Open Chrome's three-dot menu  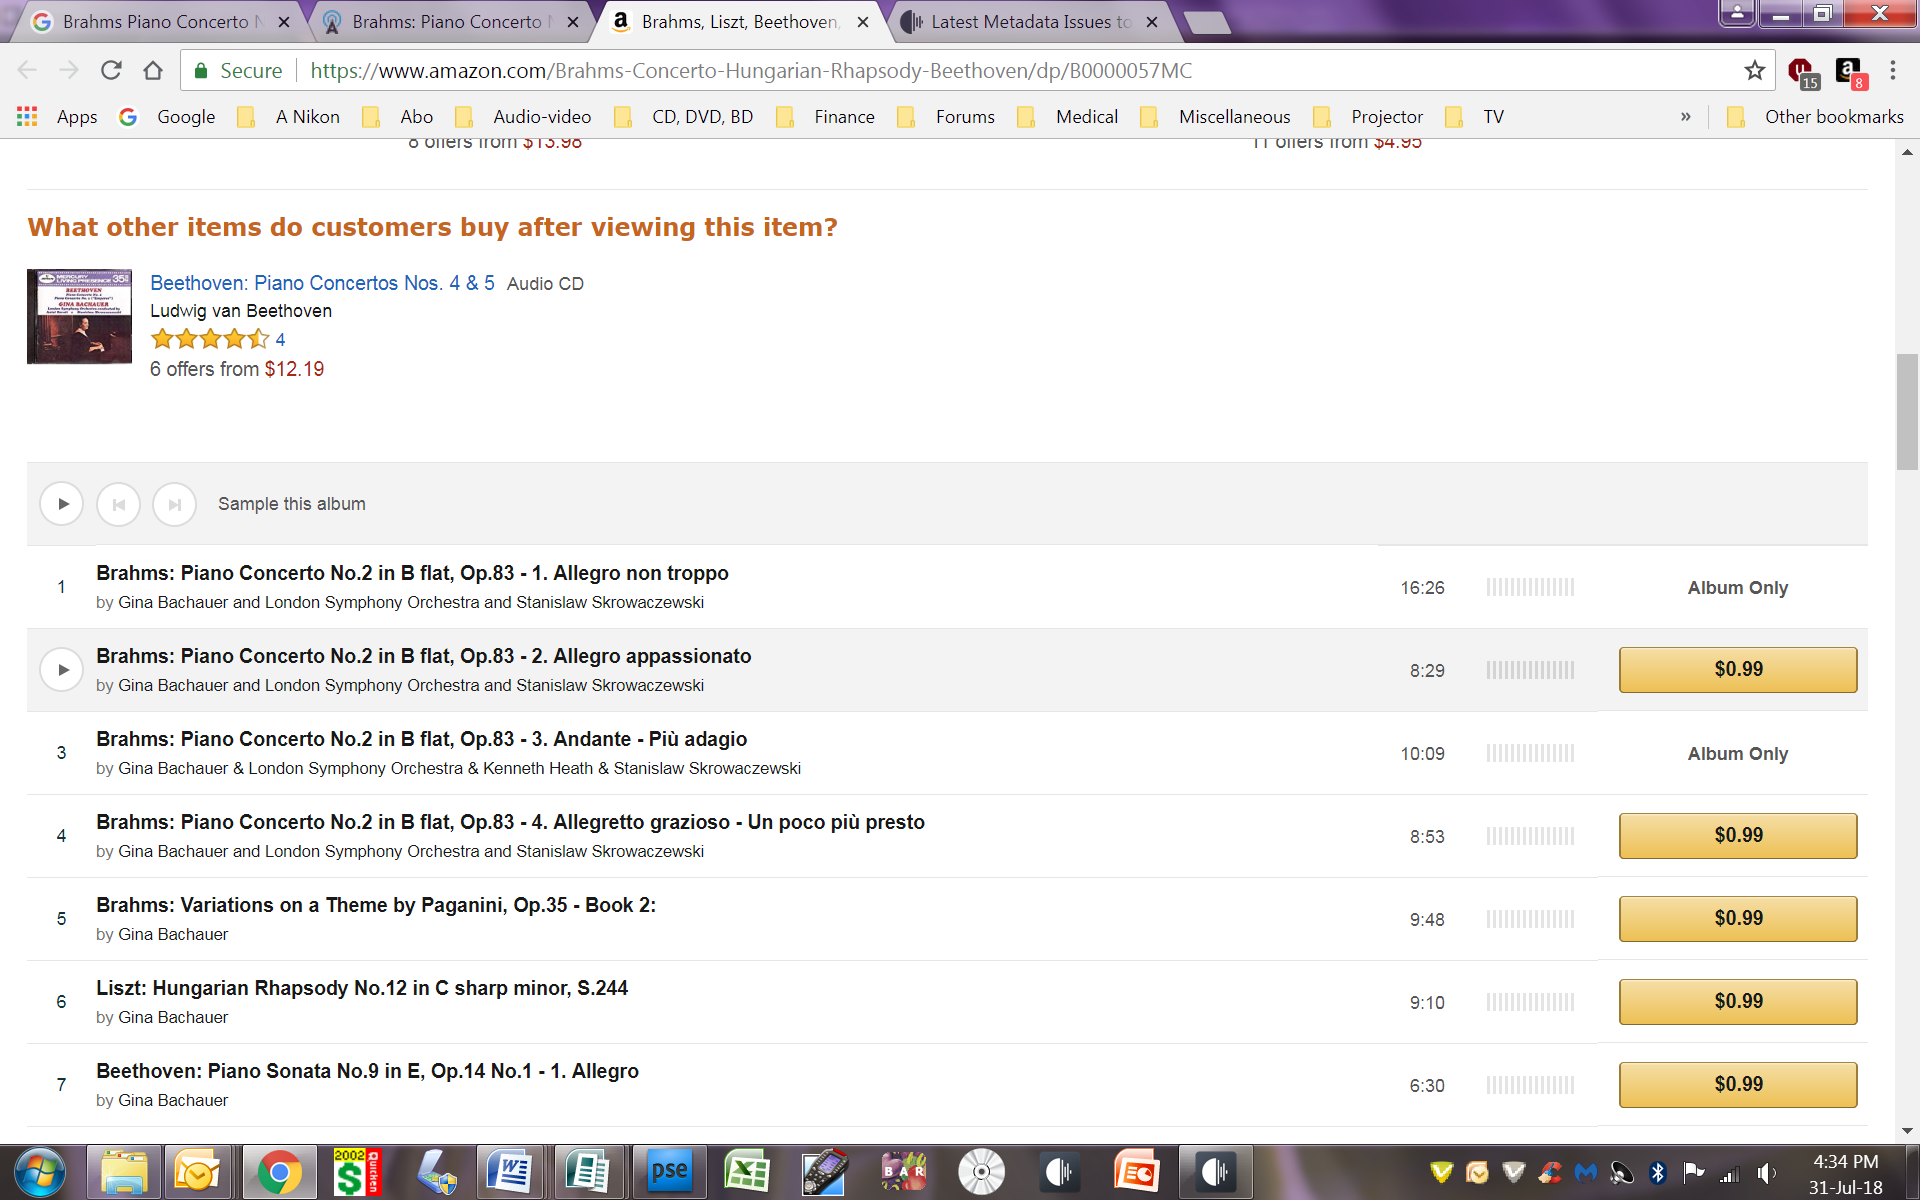click(x=1893, y=71)
